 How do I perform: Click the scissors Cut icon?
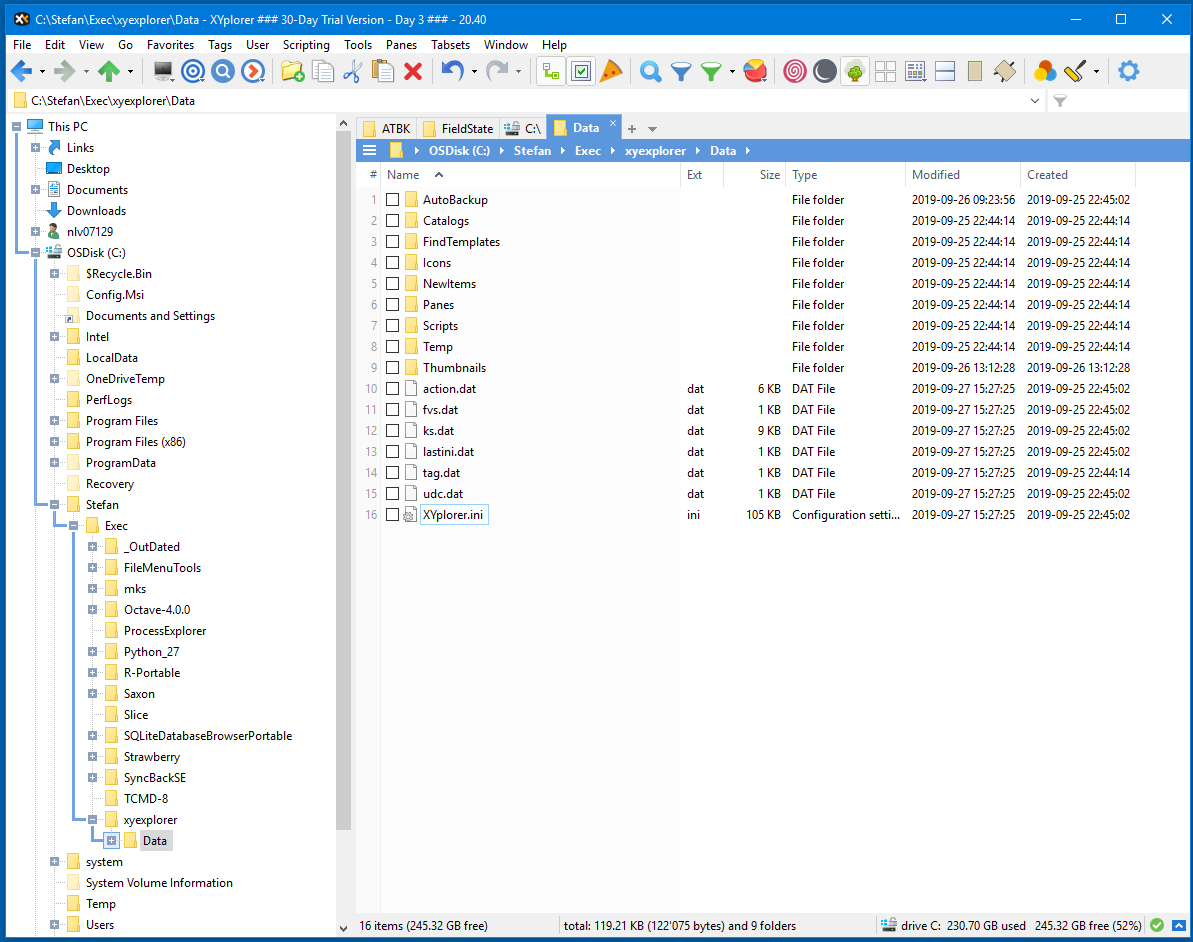coord(352,71)
